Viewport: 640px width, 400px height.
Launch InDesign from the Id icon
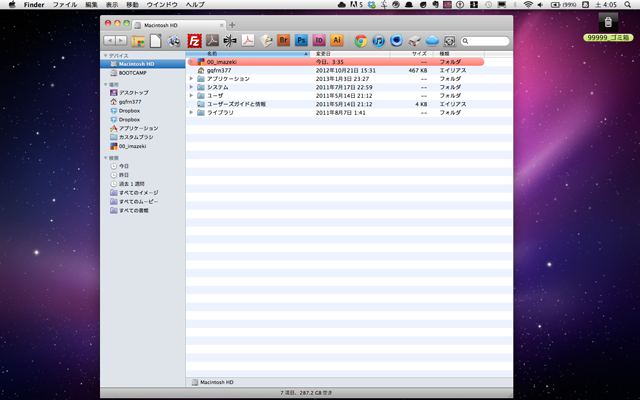click(x=318, y=41)
